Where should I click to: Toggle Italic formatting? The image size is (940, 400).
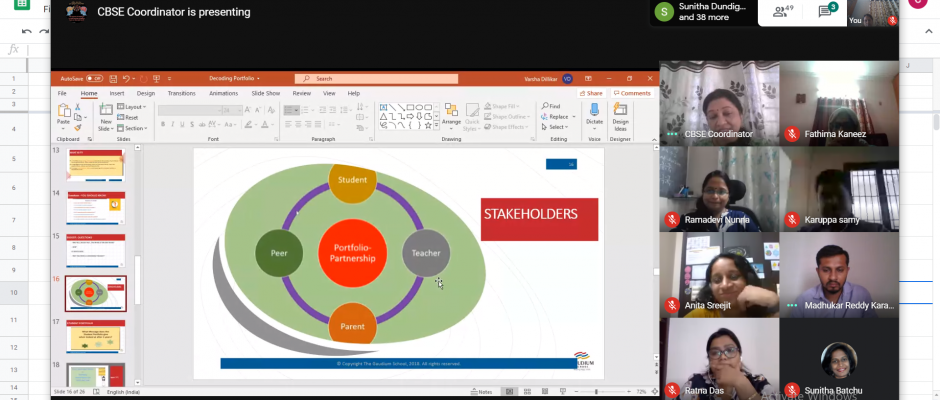tap(173, 124)
